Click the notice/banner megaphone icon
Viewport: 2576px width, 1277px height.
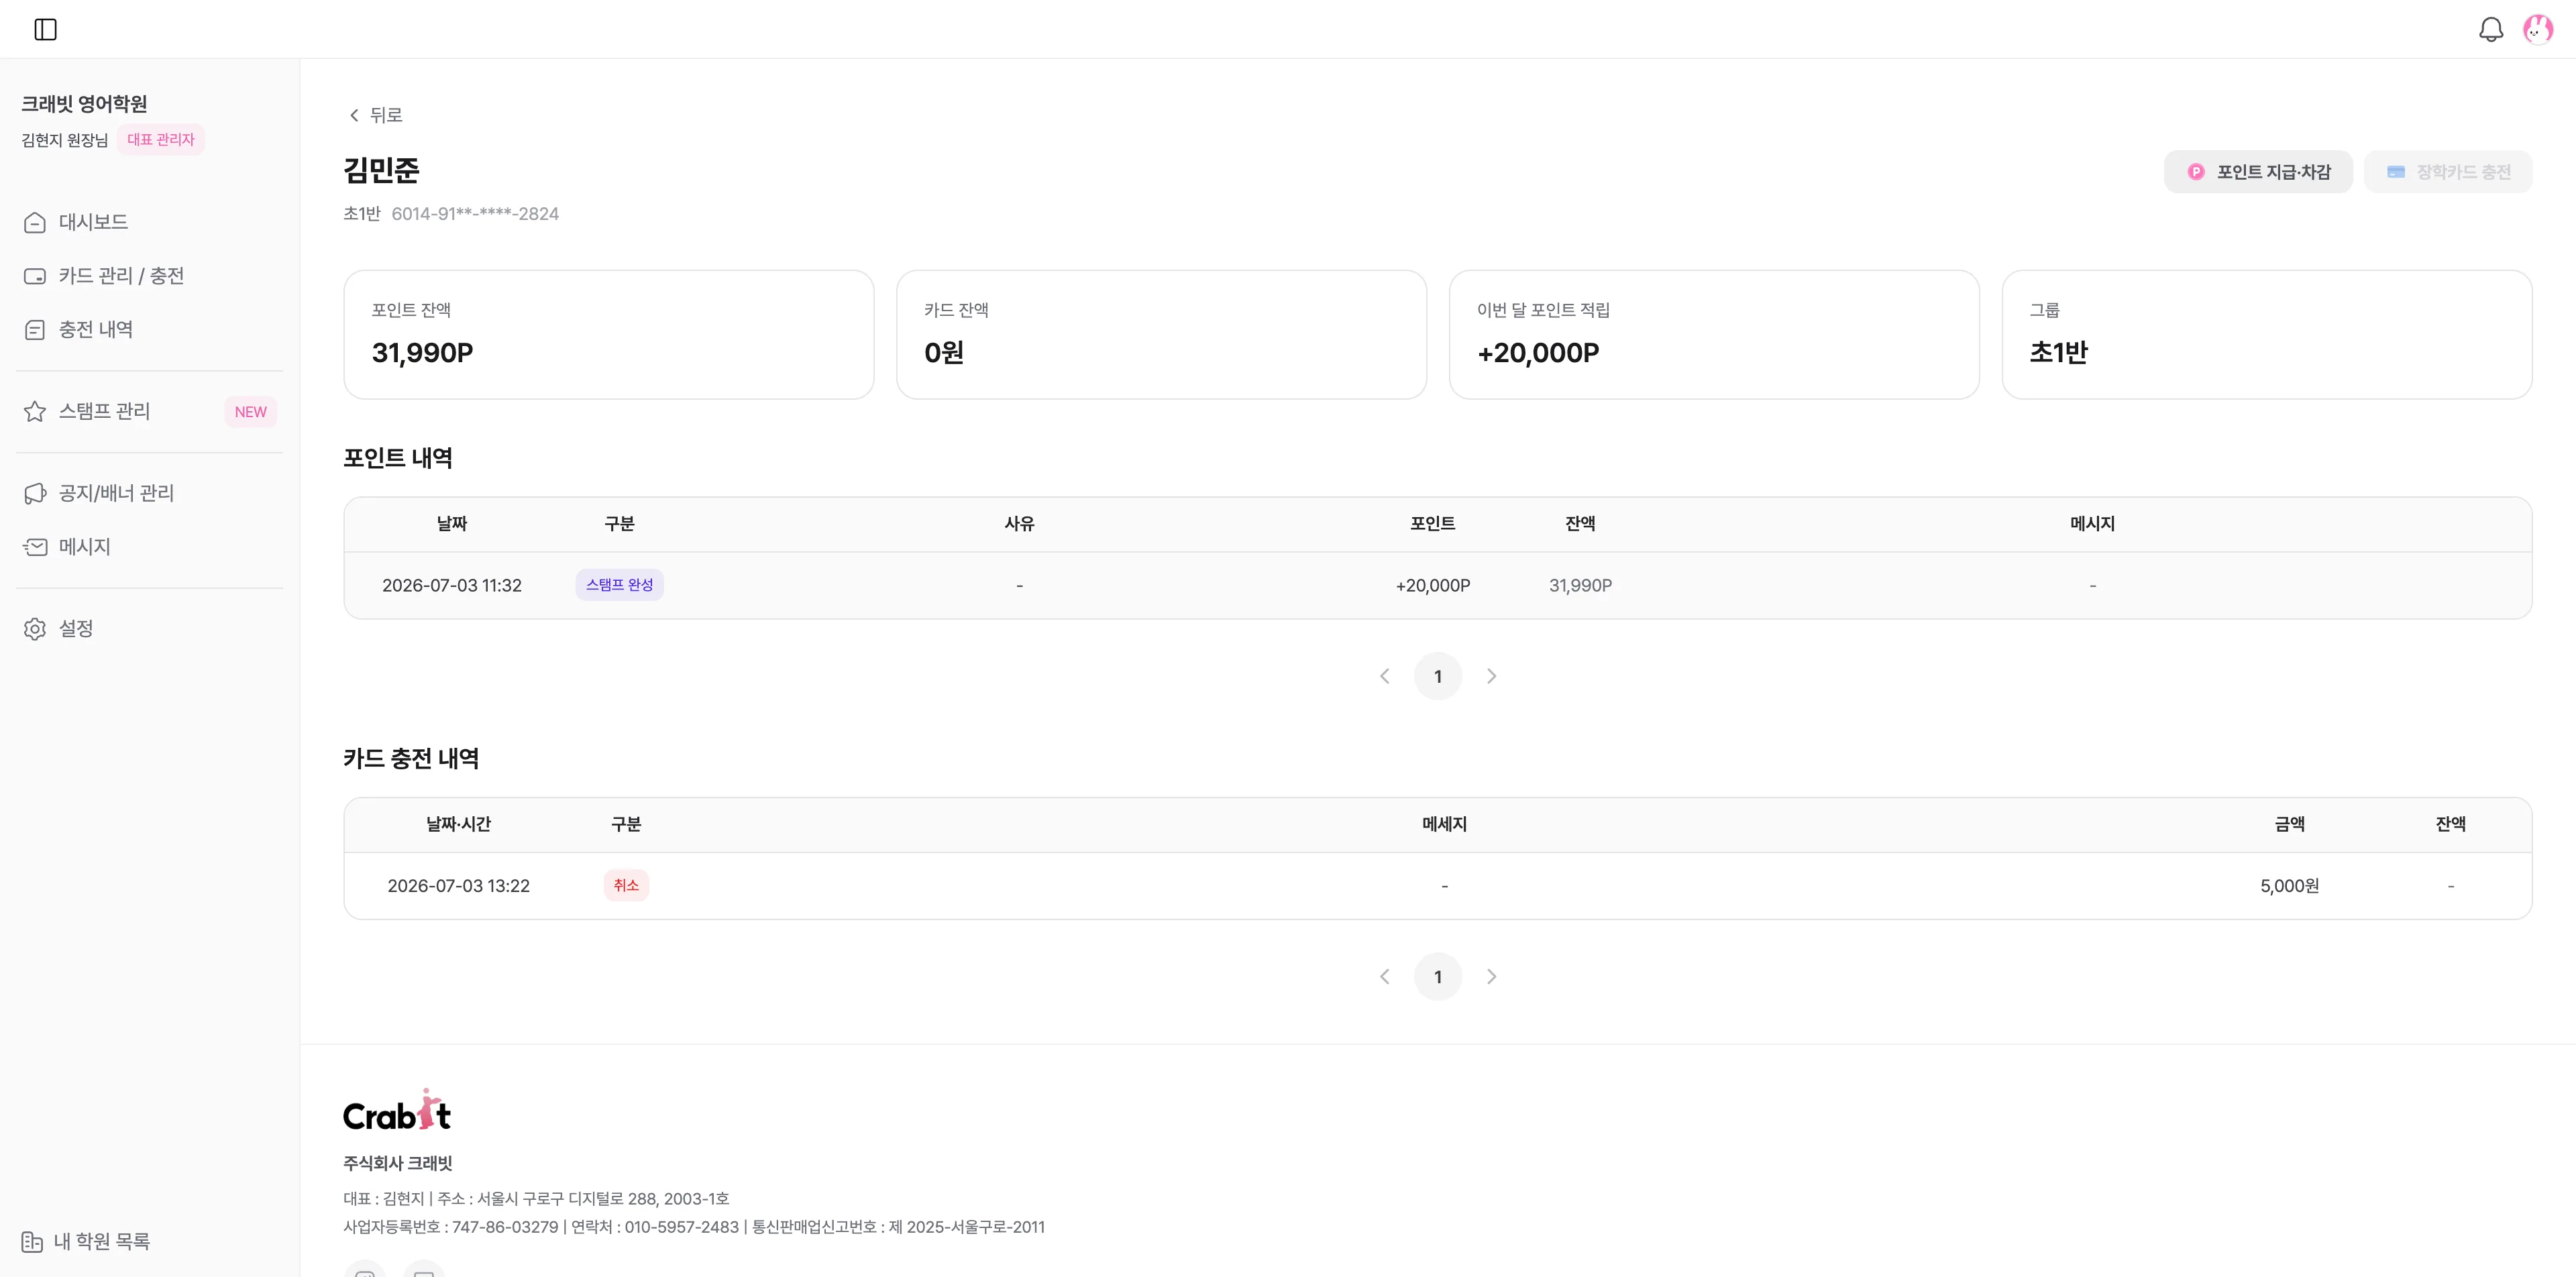coord(35,493)
